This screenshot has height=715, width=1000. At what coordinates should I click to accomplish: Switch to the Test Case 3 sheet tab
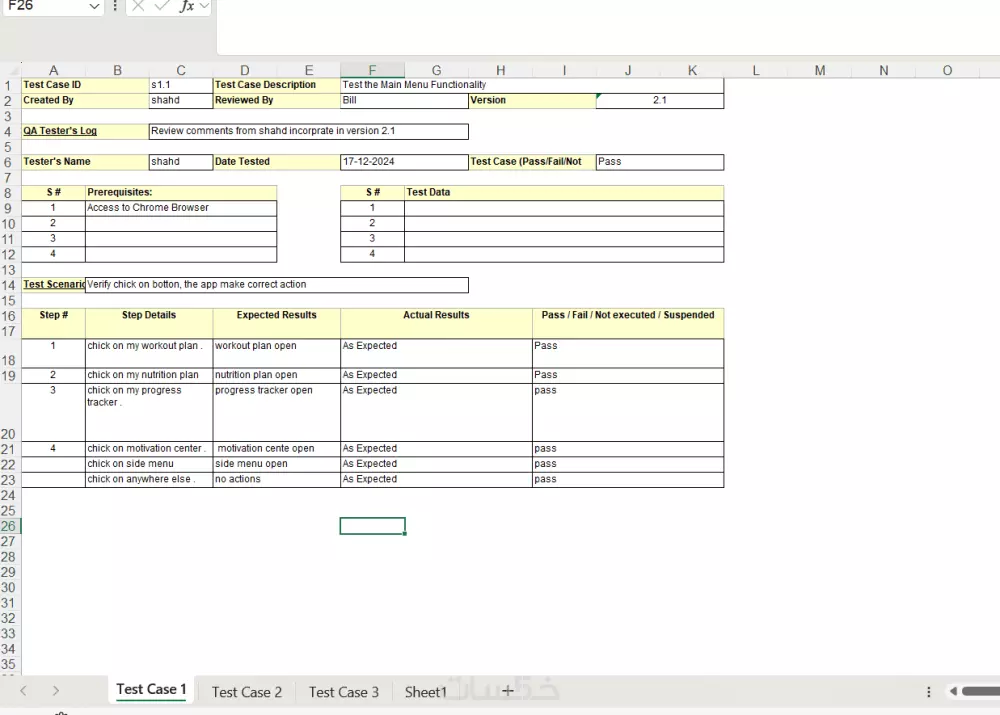pyautogui.click(x=344, y=692)
